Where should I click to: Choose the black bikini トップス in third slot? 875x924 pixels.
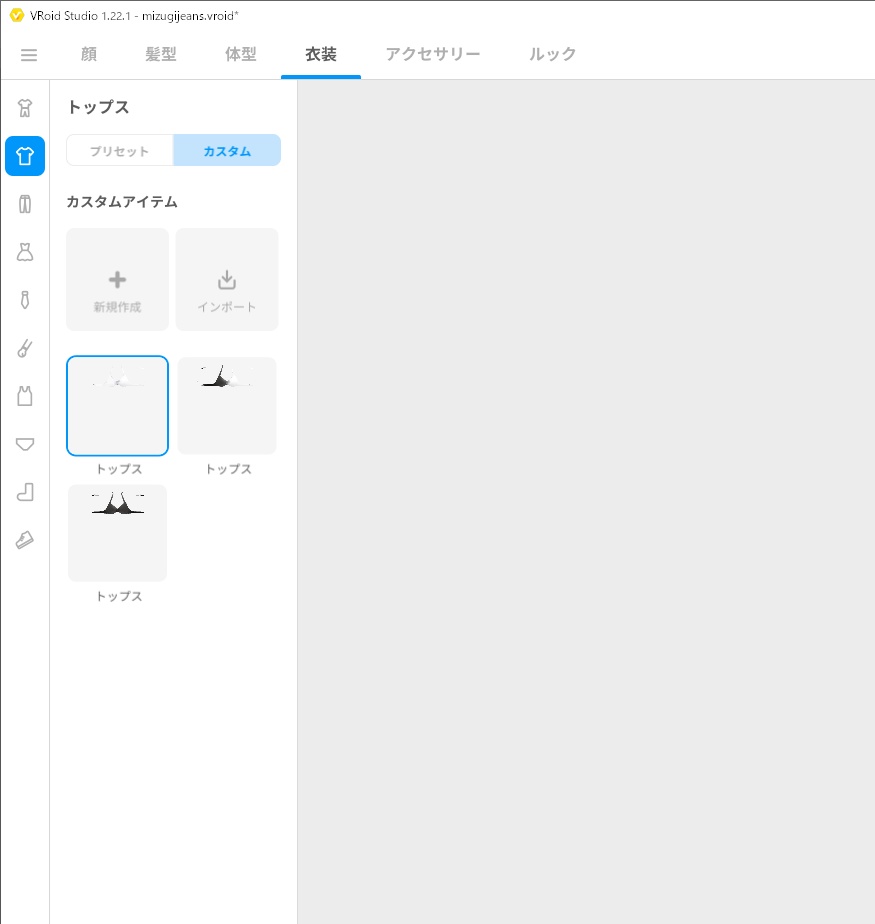(117, 533)
